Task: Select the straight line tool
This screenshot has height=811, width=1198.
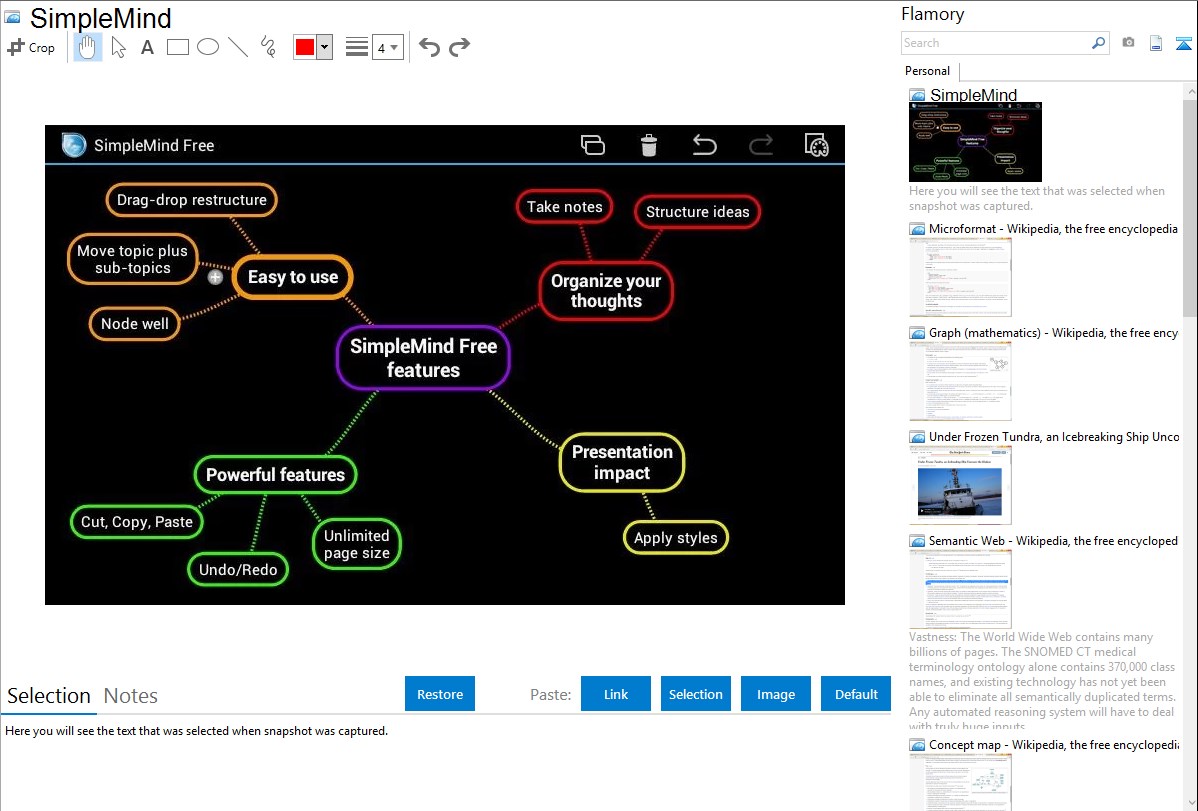Action: [238, 47]
